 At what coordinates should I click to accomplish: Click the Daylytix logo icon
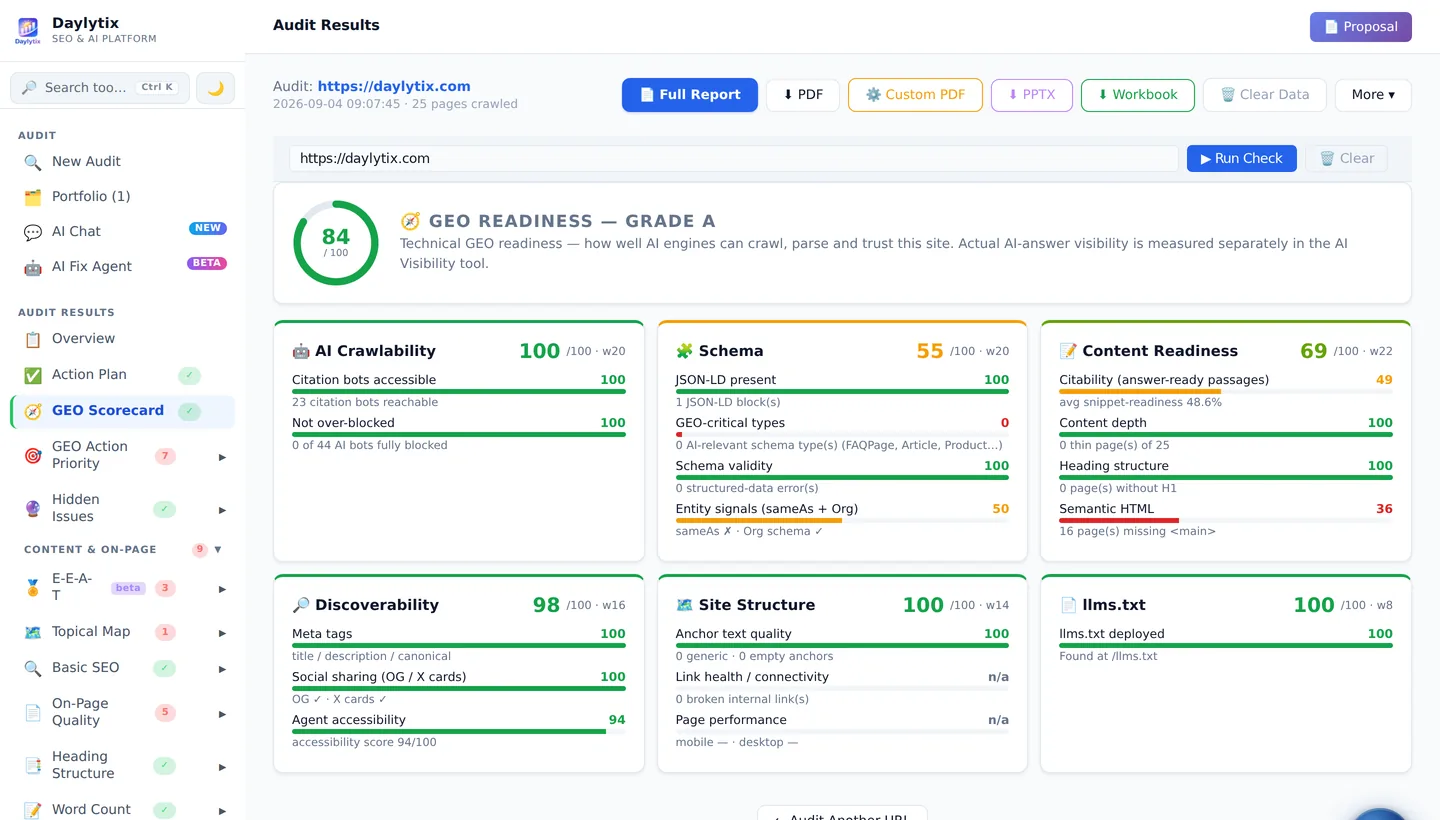[x=28, y=30]
